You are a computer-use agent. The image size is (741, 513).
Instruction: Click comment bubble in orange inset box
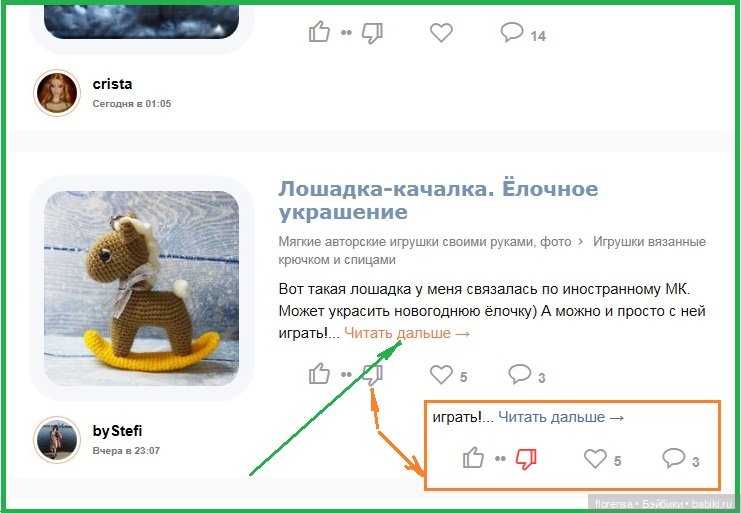pyautogui.click(x=674, y=458)
